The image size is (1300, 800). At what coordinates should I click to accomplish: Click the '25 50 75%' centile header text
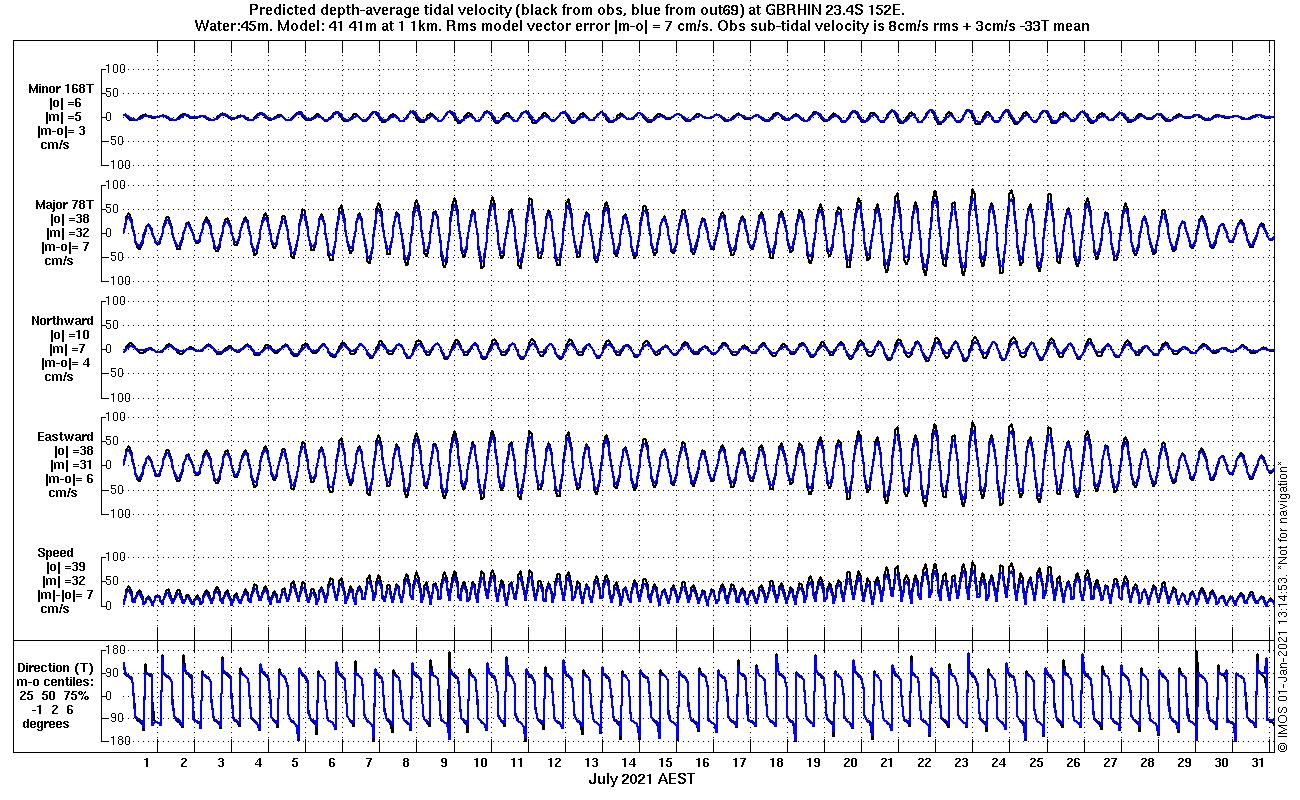coord(56,695)
